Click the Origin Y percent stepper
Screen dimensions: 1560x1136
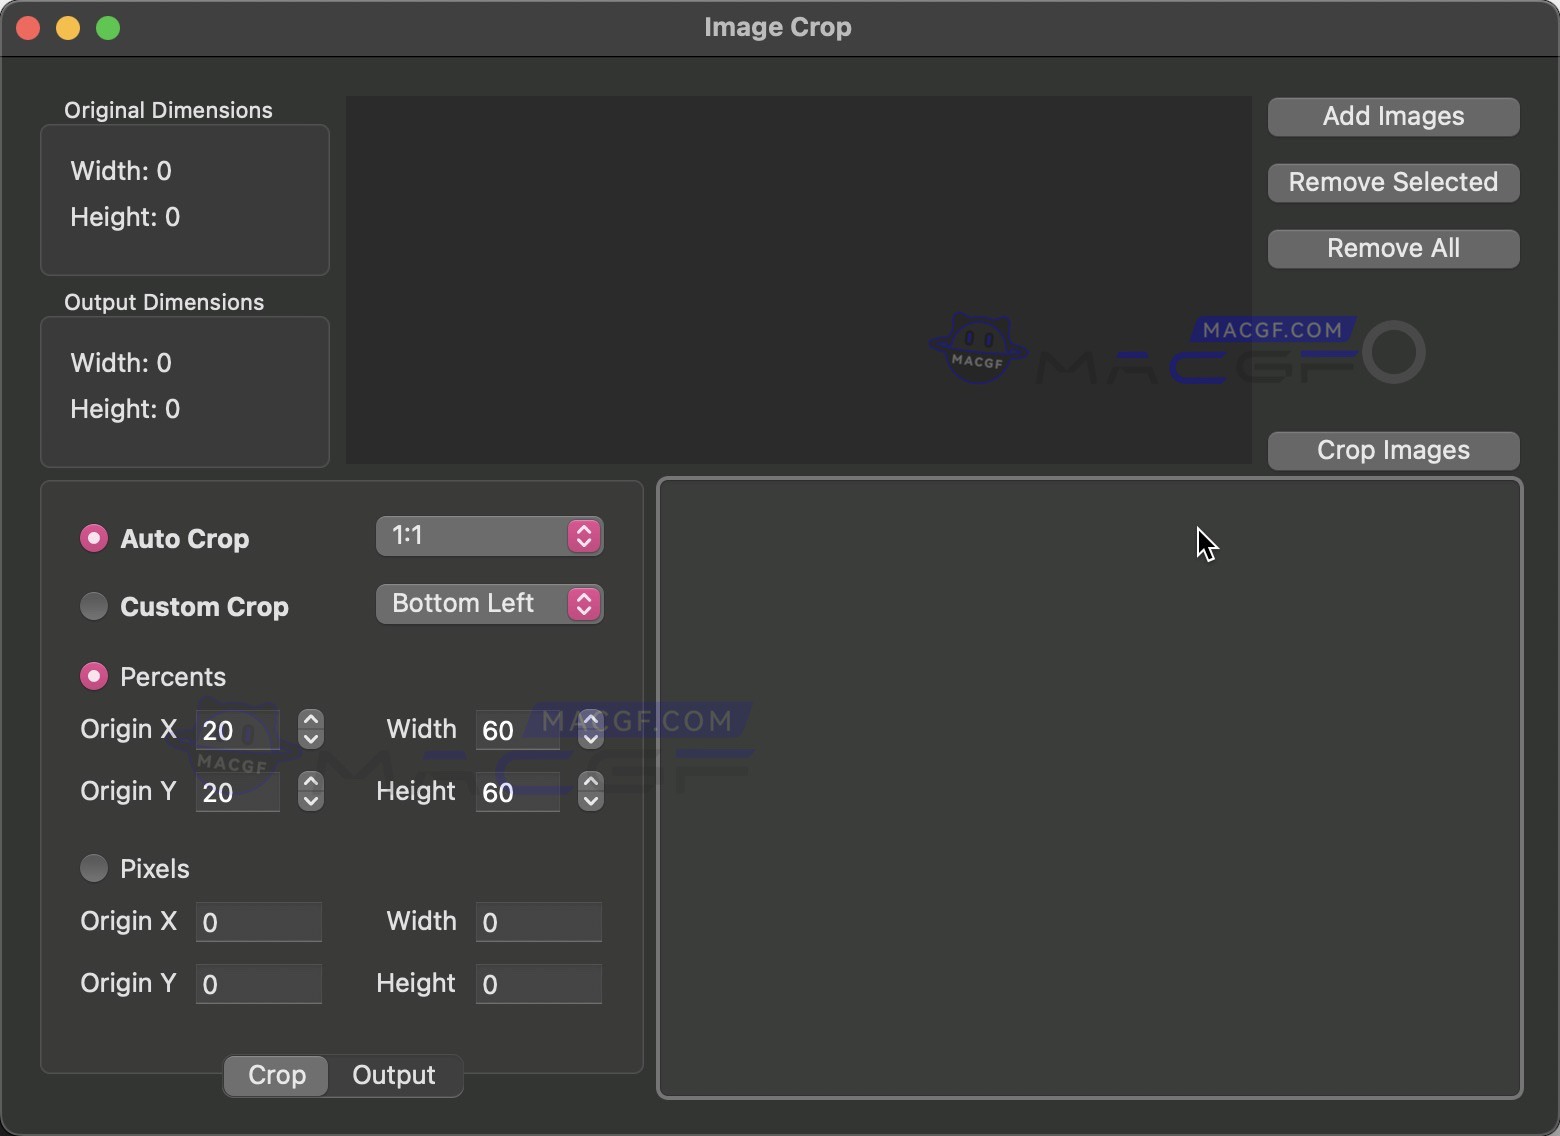[310, 791]
